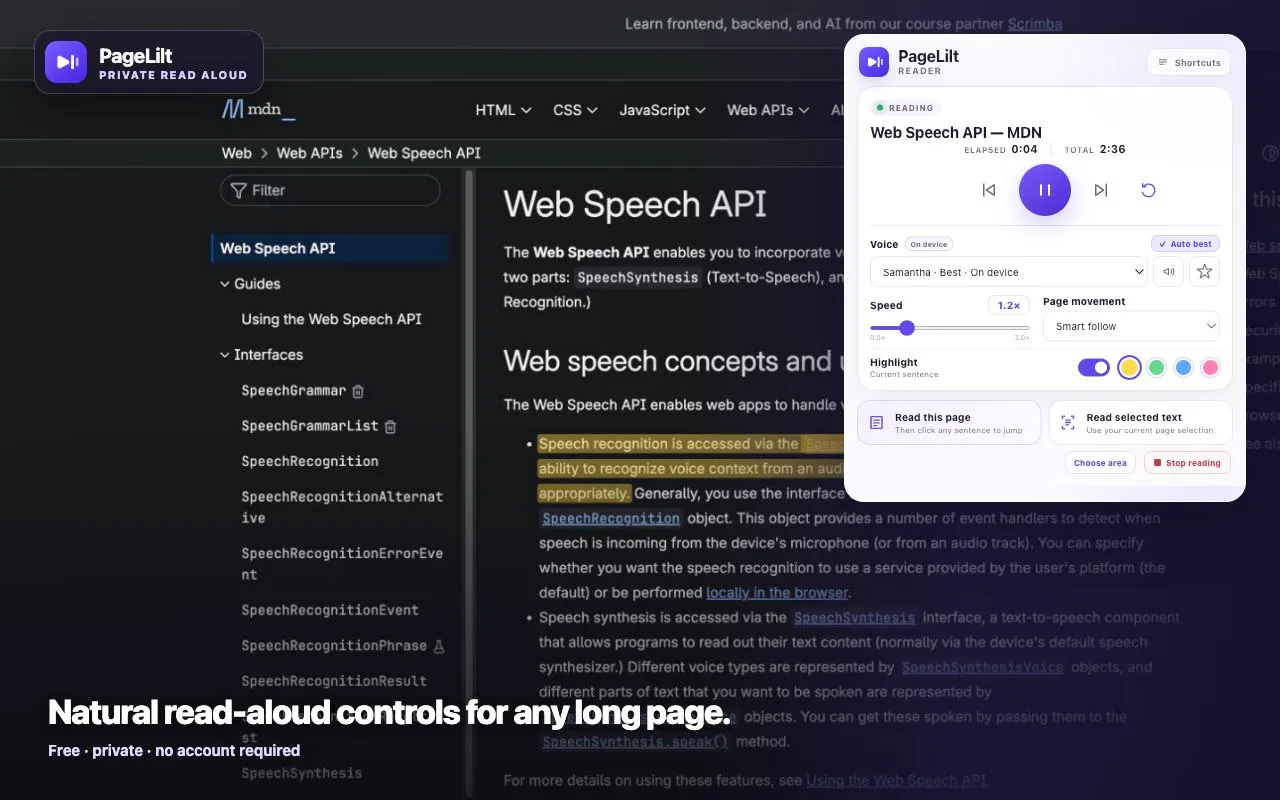Preview the voice with the speaker icon
Screen dimensions: 1280x800
click(x=1168, y=271)
